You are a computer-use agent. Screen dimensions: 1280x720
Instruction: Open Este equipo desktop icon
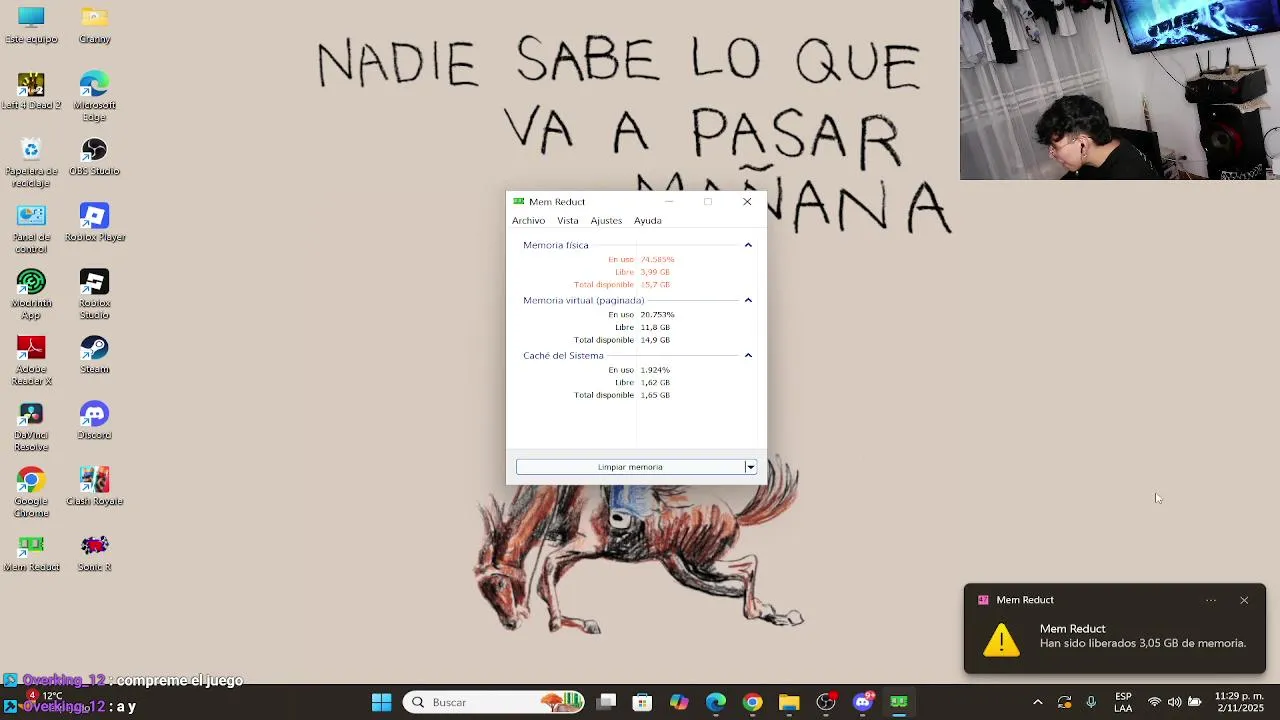click(x=31, y=25)
